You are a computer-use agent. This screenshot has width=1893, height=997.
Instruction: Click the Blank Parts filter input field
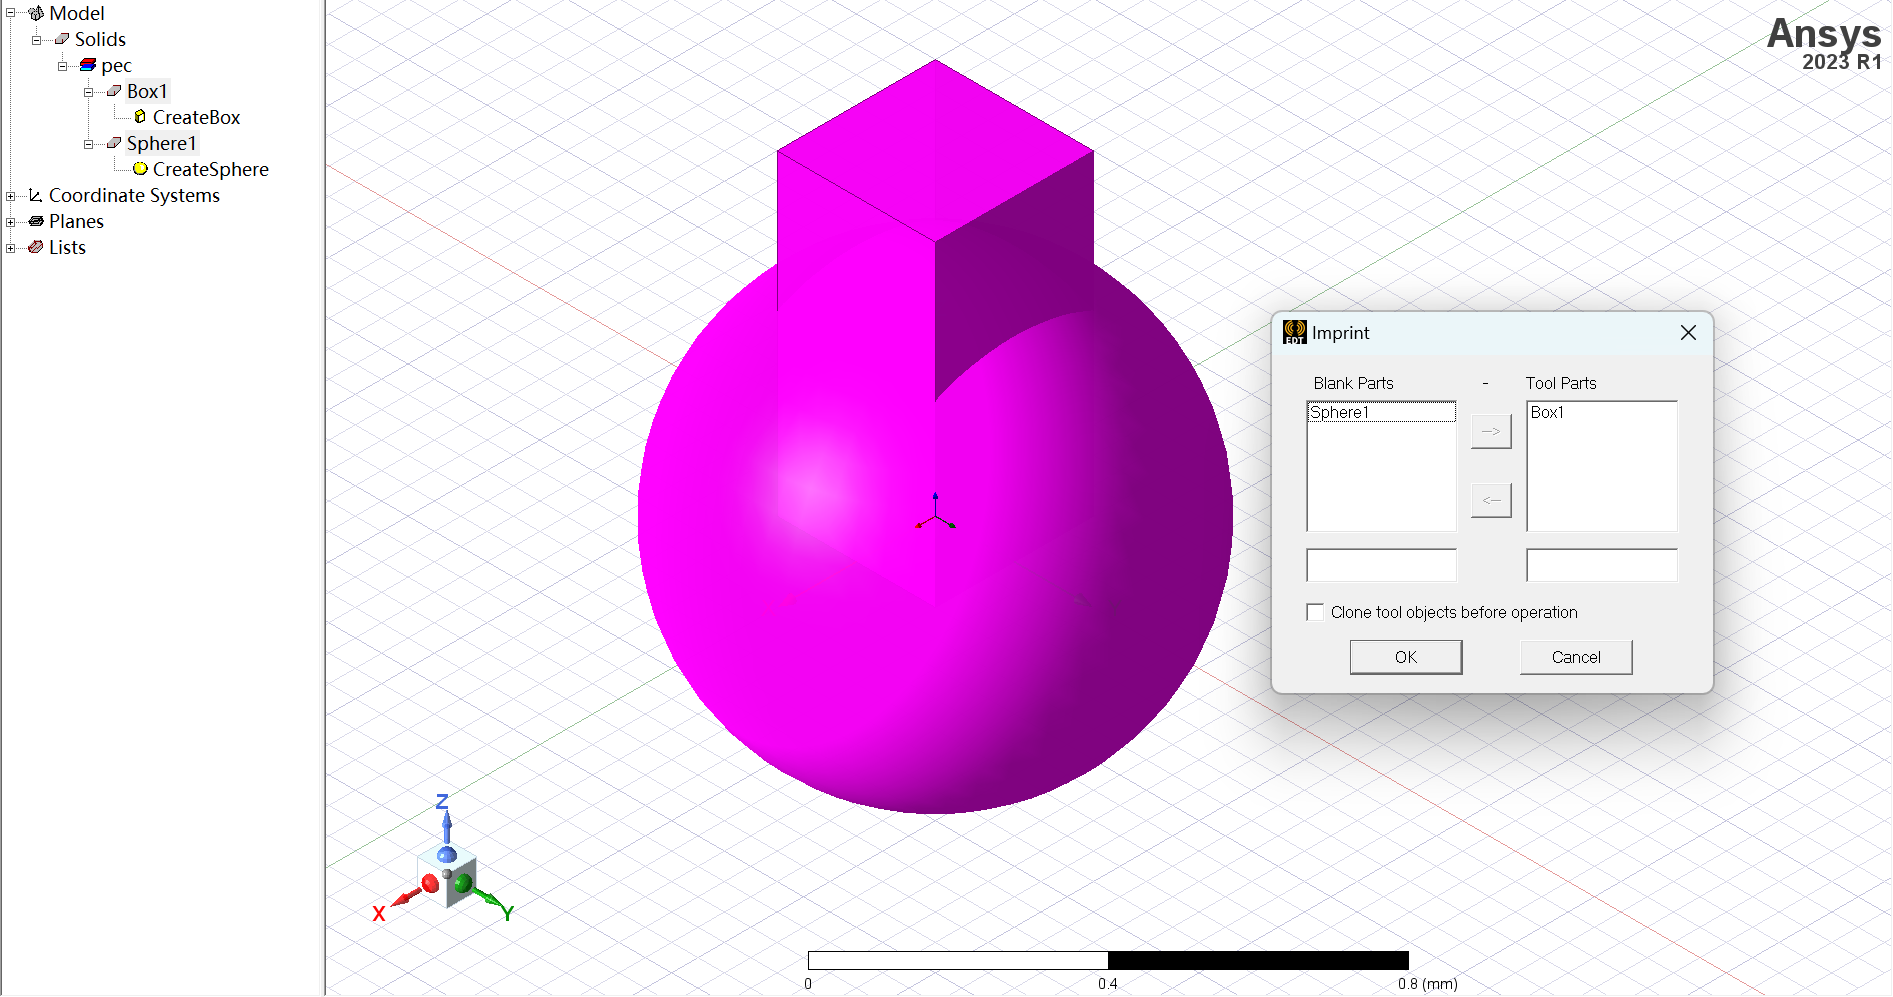1381,565
